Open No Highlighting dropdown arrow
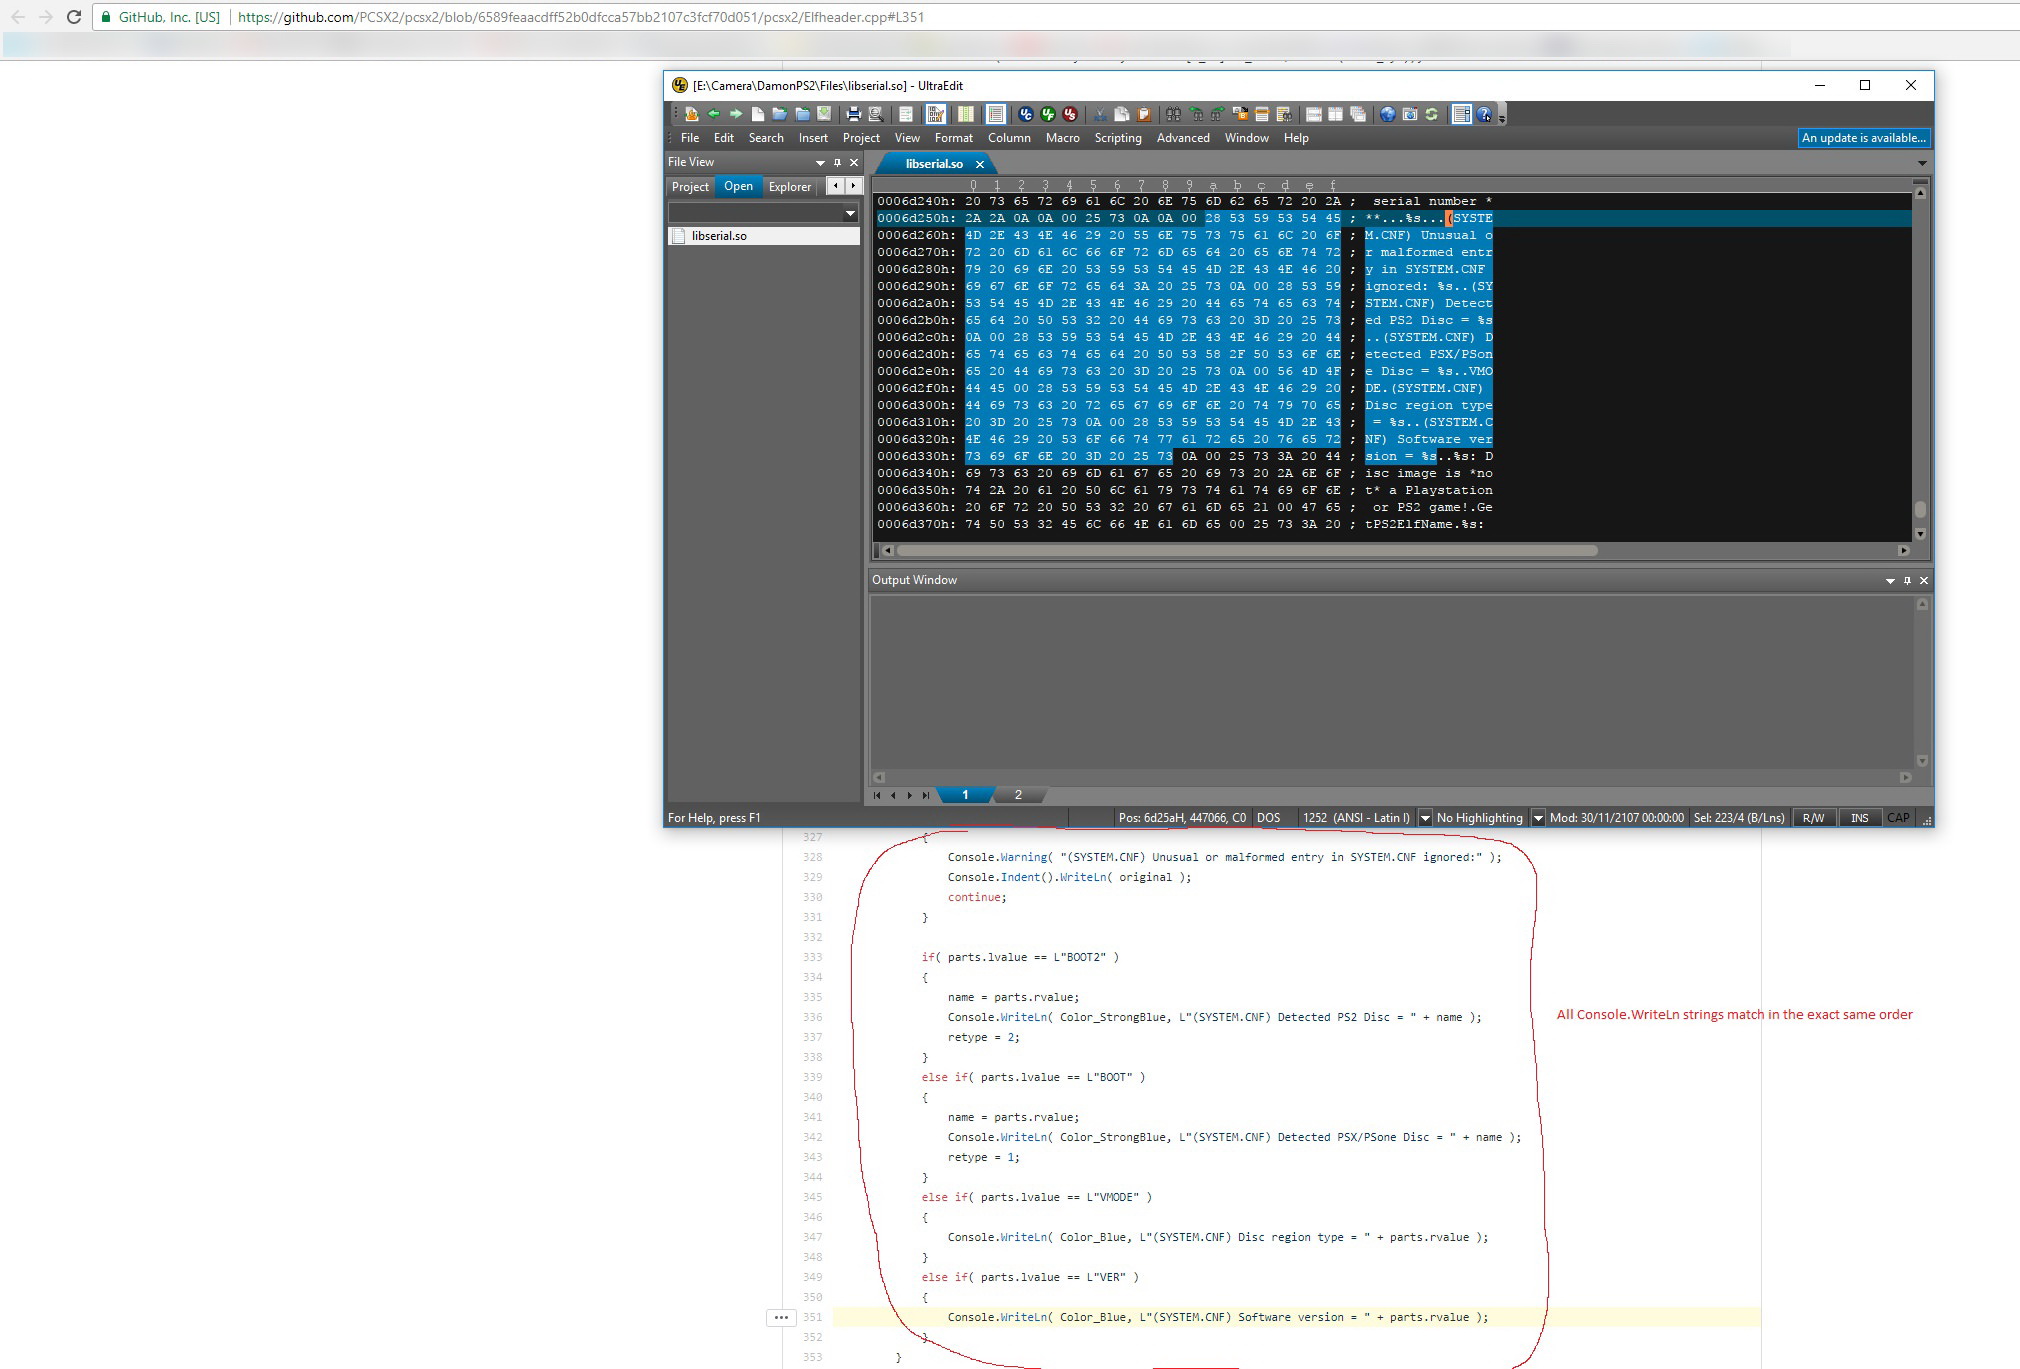This screenshot has width=2020, height=1369. point(1538,818)
